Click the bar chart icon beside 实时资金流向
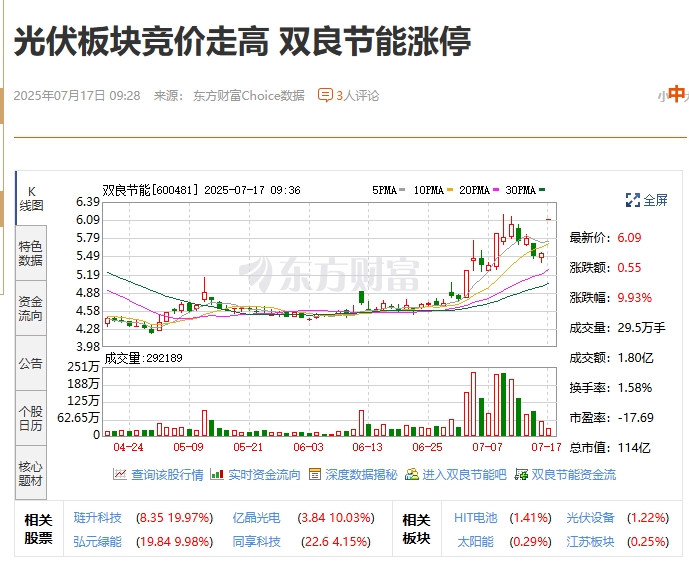689x581 pixels. [x=217, y=474]
